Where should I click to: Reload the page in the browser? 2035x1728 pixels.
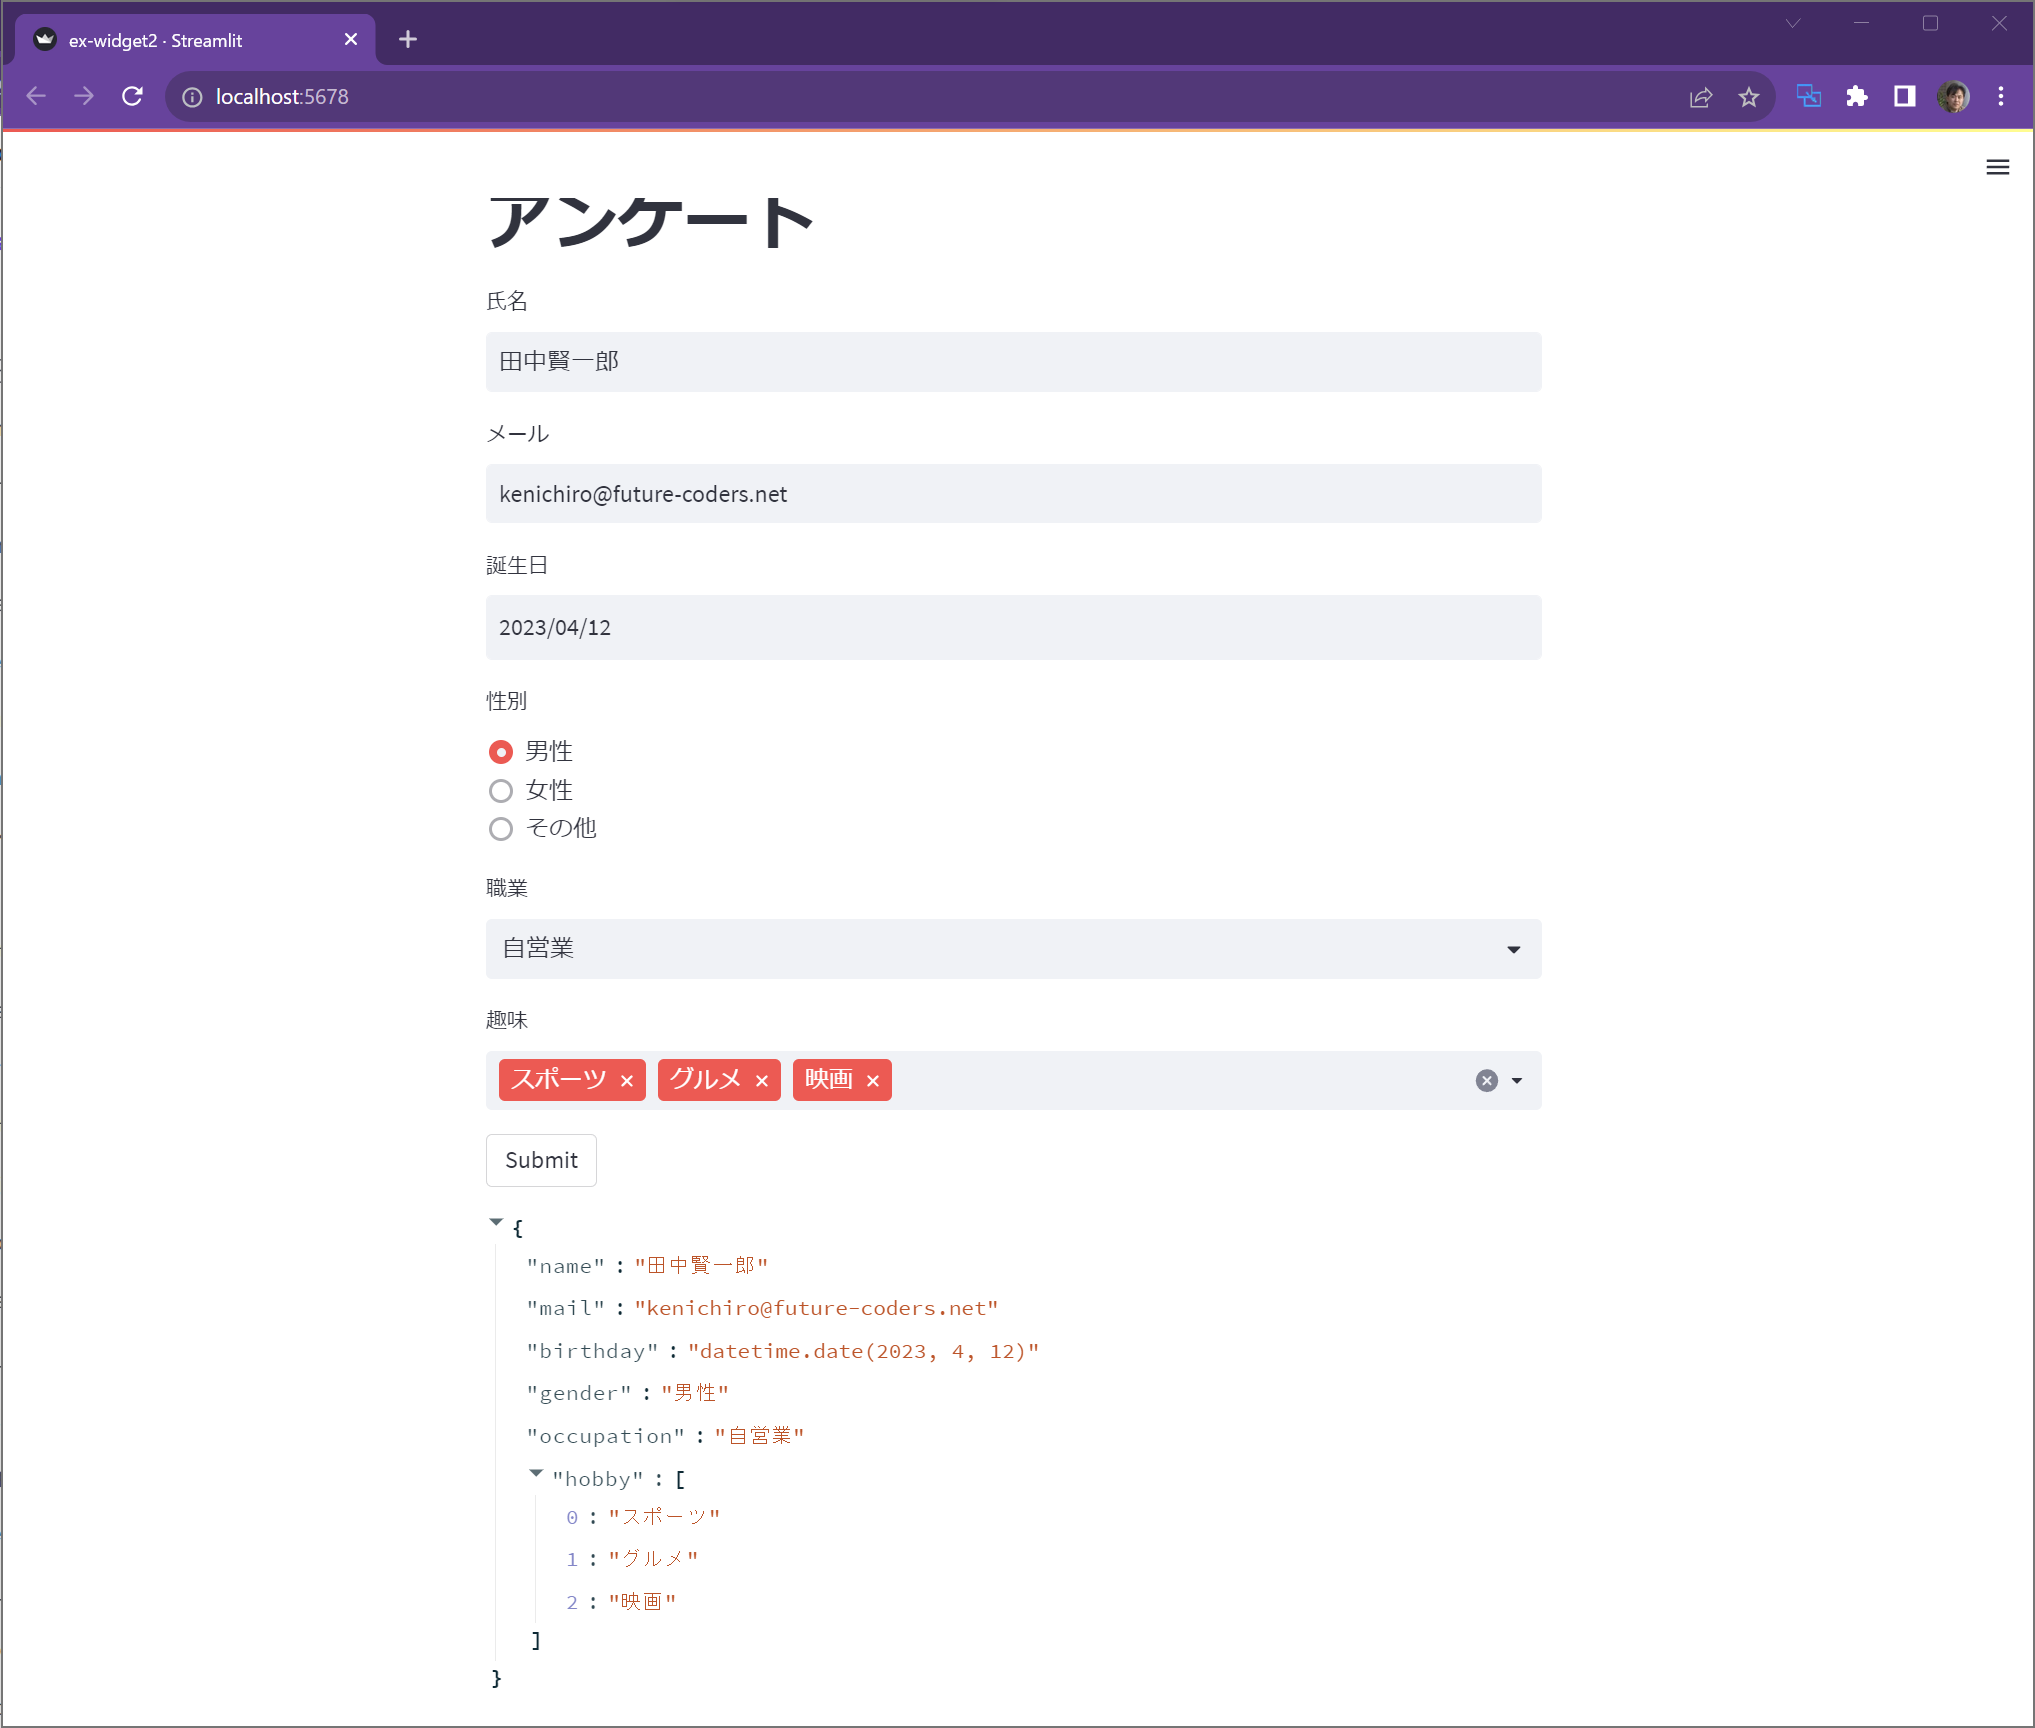pyautogui.click(x=132, y=96)
